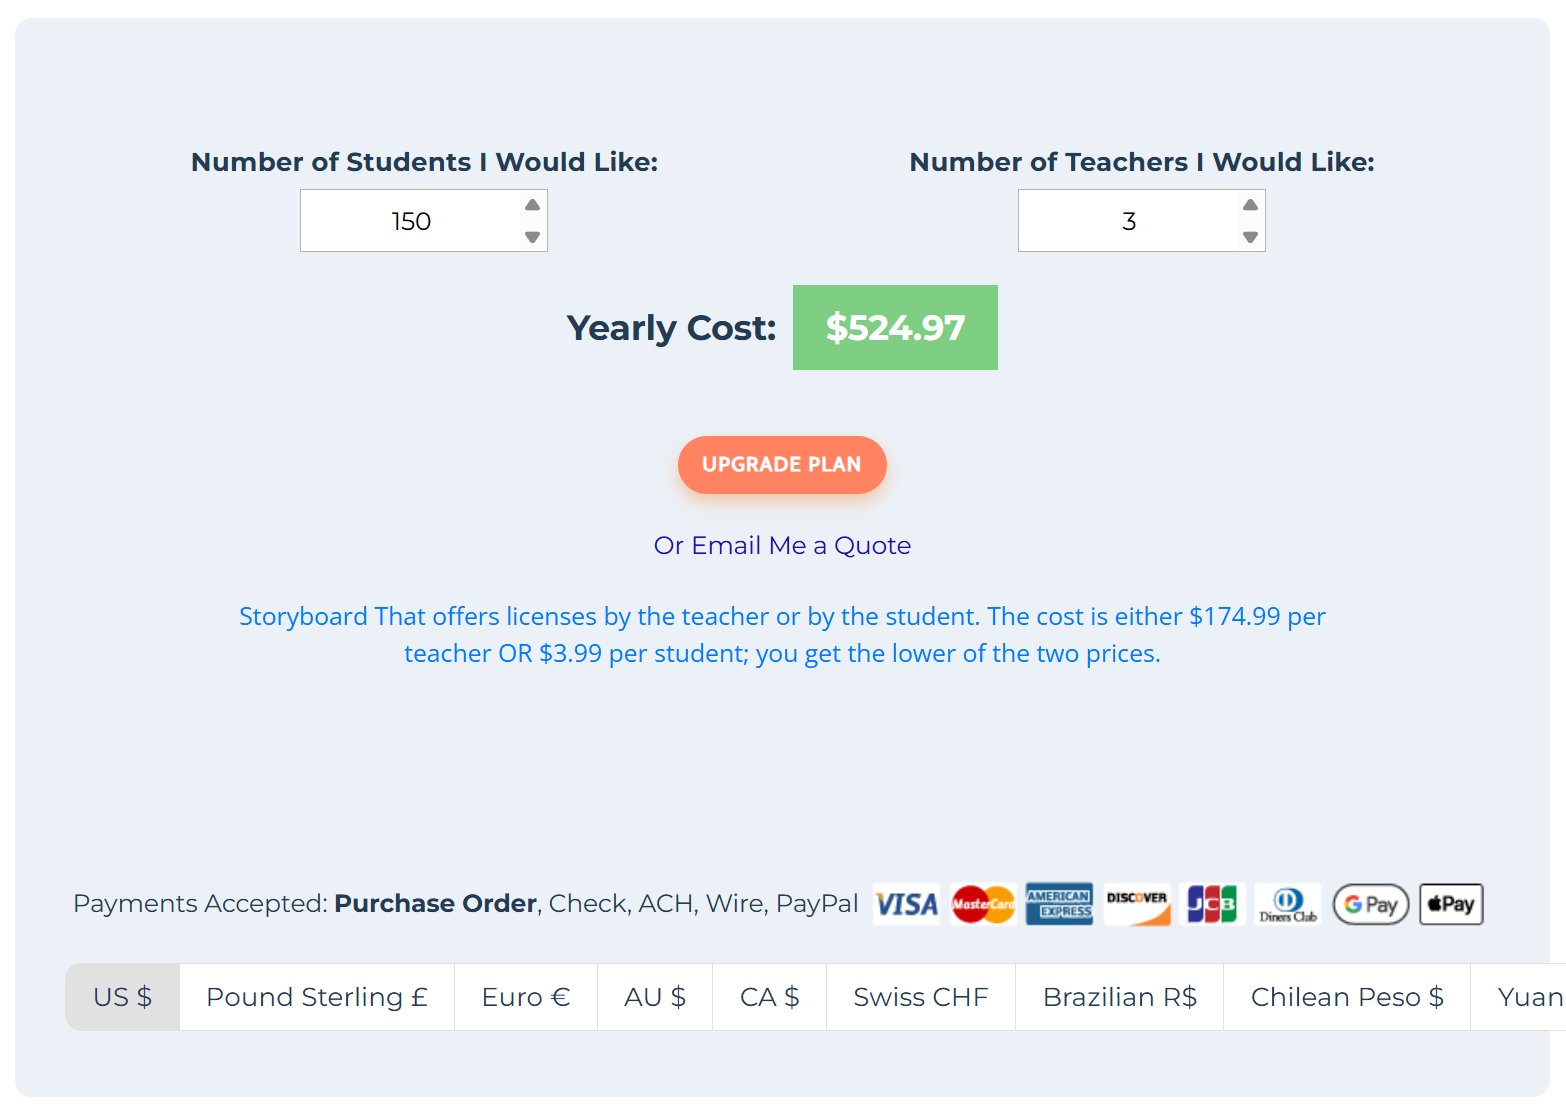Click the Diners Club icon
Image resolution: width=1566 pixels, height=1112 pixels.
1288,904
